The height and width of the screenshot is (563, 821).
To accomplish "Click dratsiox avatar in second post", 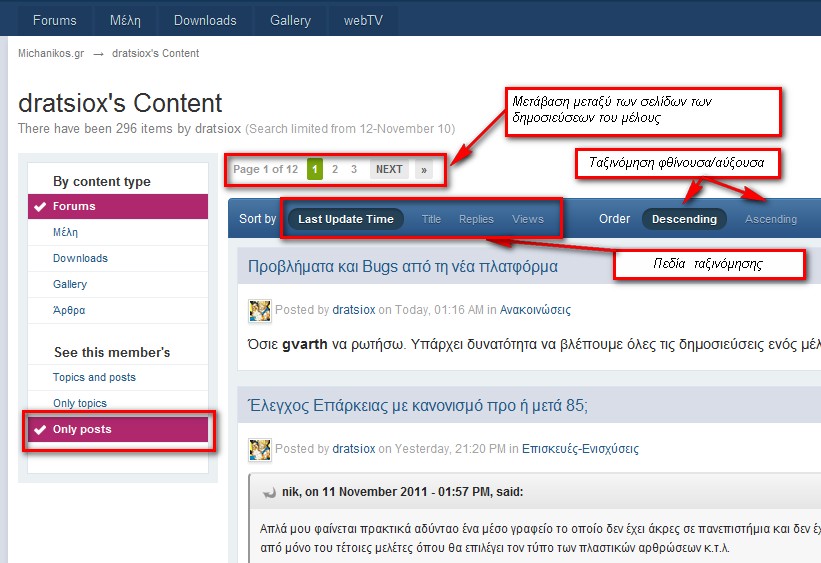I will (260, 450).
